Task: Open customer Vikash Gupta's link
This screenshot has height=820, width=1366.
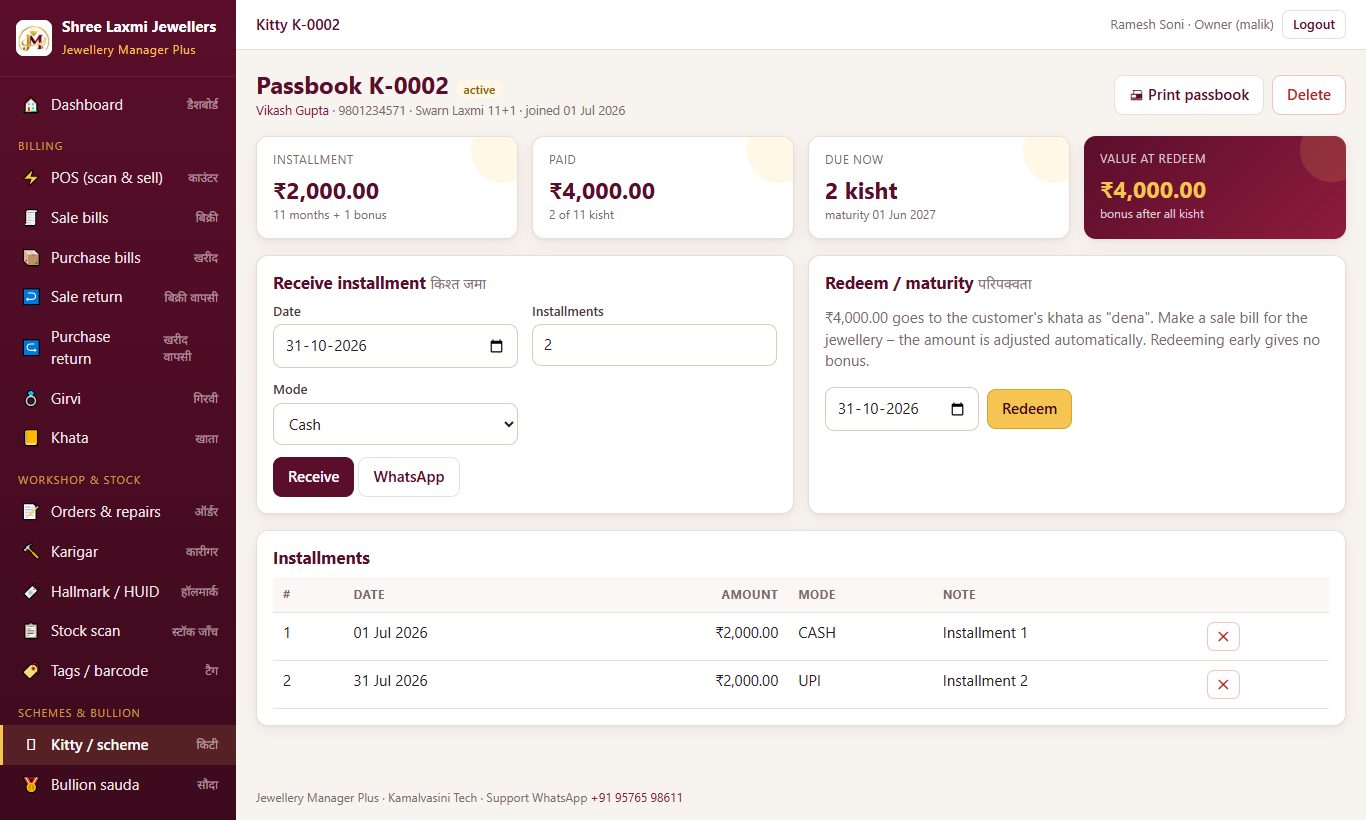Action: (293, 111)
